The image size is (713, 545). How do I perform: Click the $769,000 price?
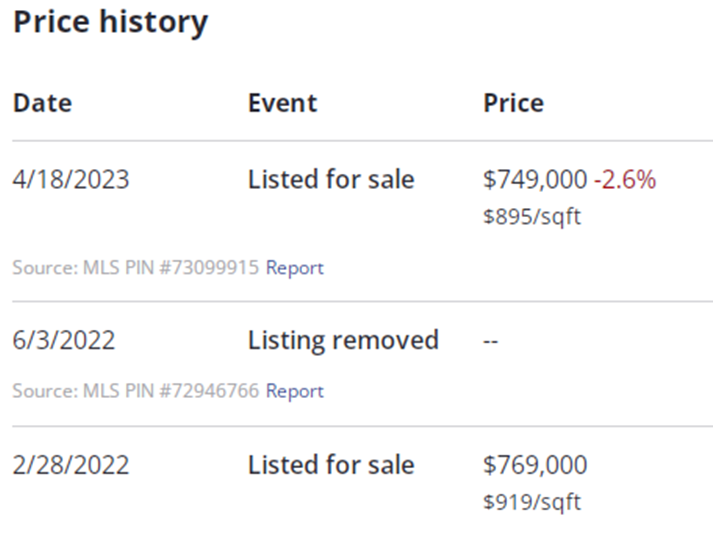pos(535,465)
